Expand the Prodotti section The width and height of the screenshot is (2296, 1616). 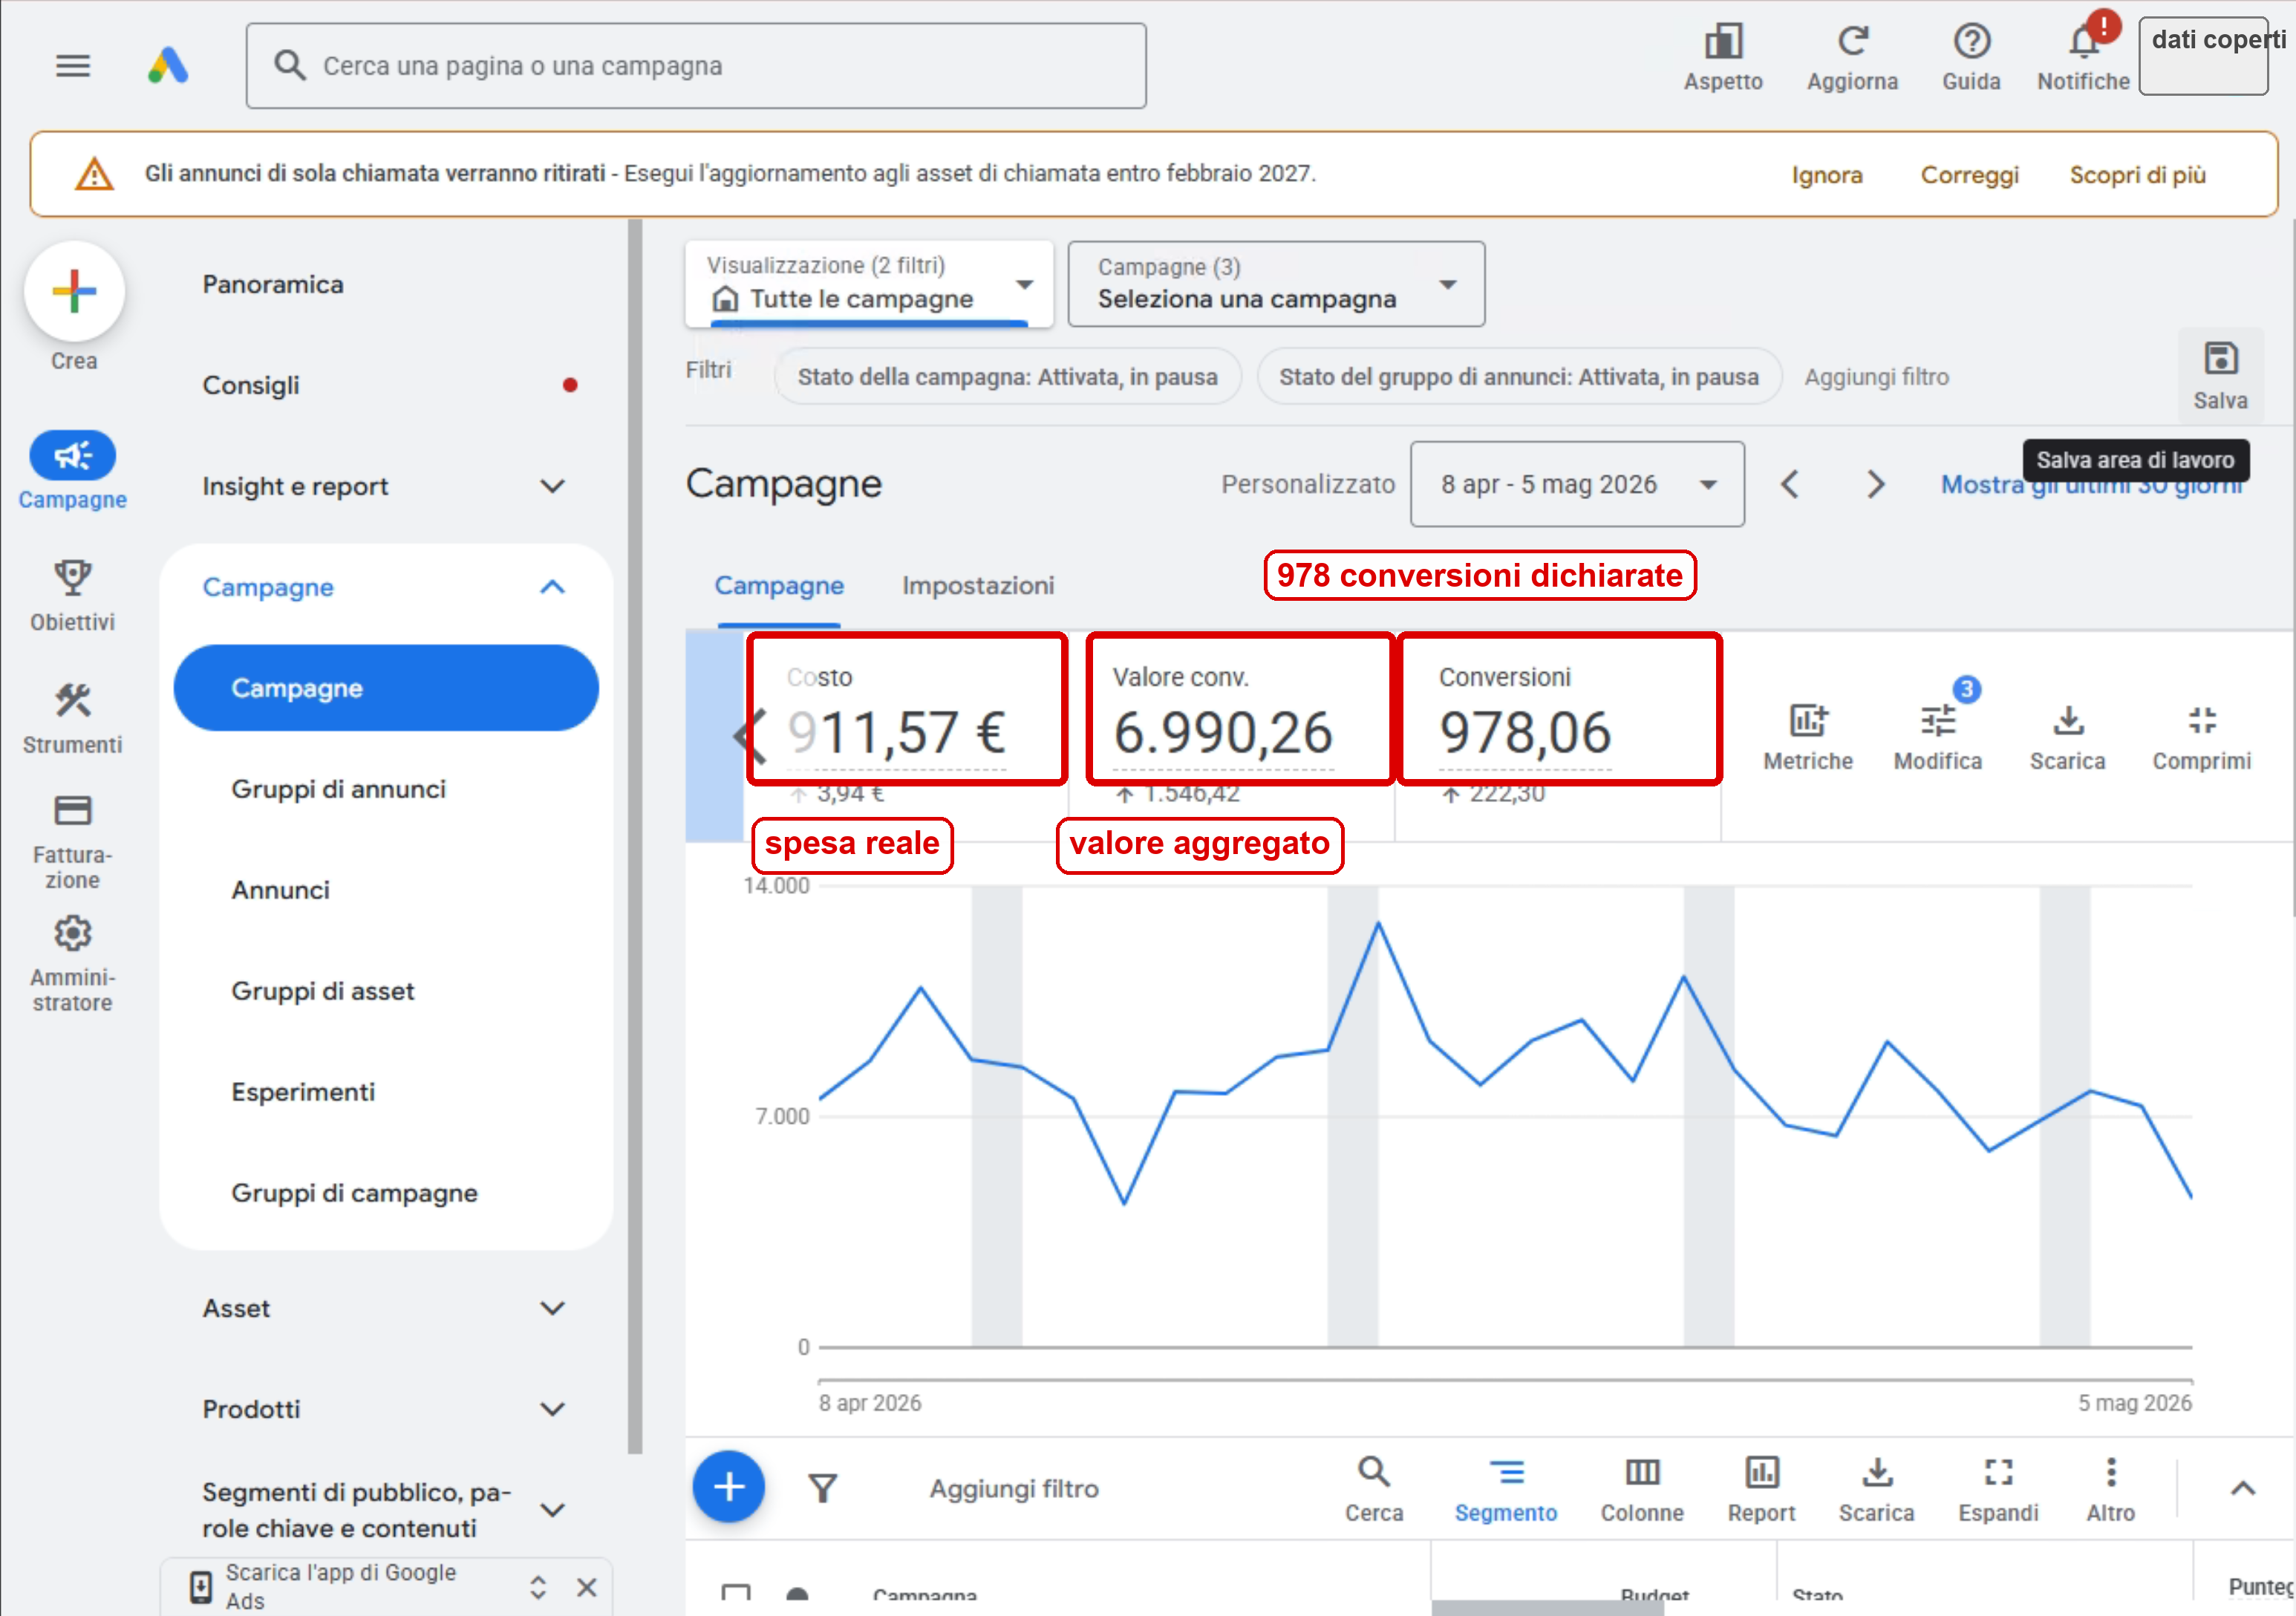coord(552,1410)
